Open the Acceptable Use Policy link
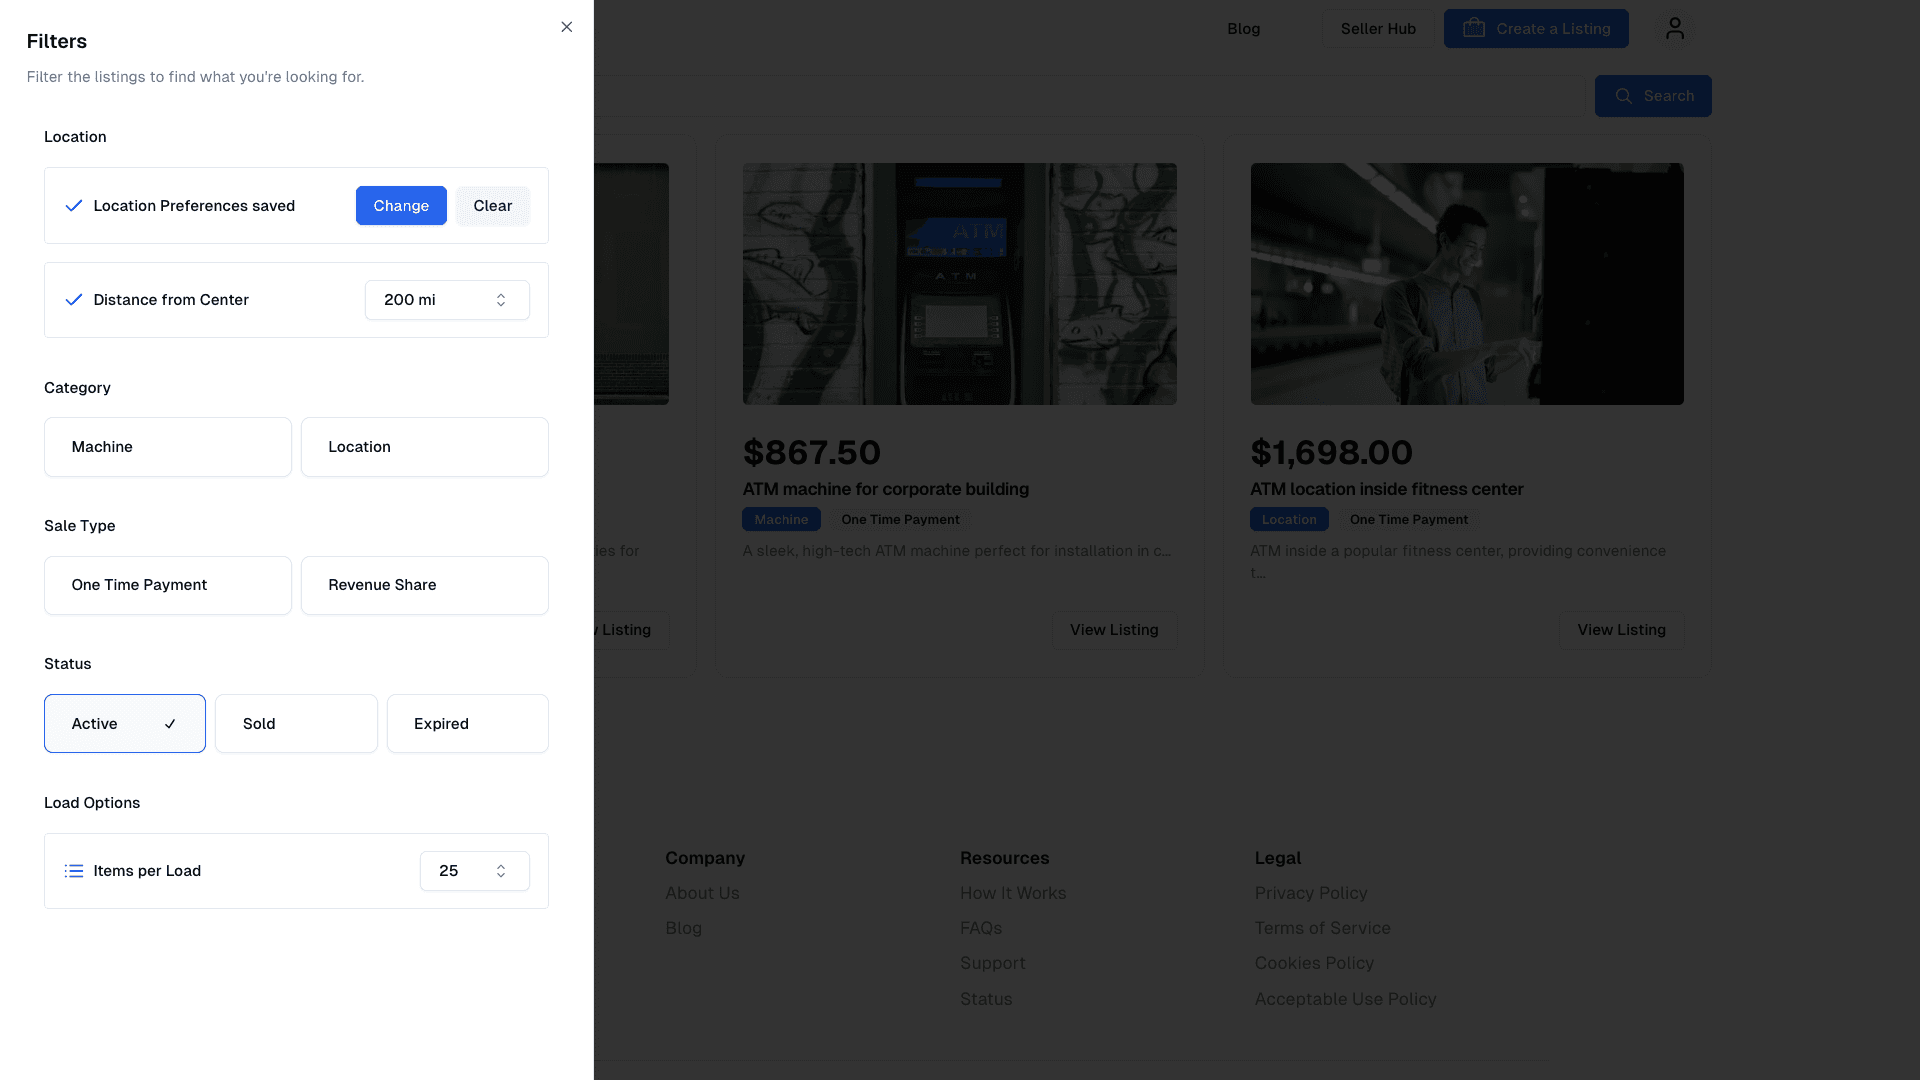The height and width of the screenshot is (1080, 1920). click(x=1345, y=999)
